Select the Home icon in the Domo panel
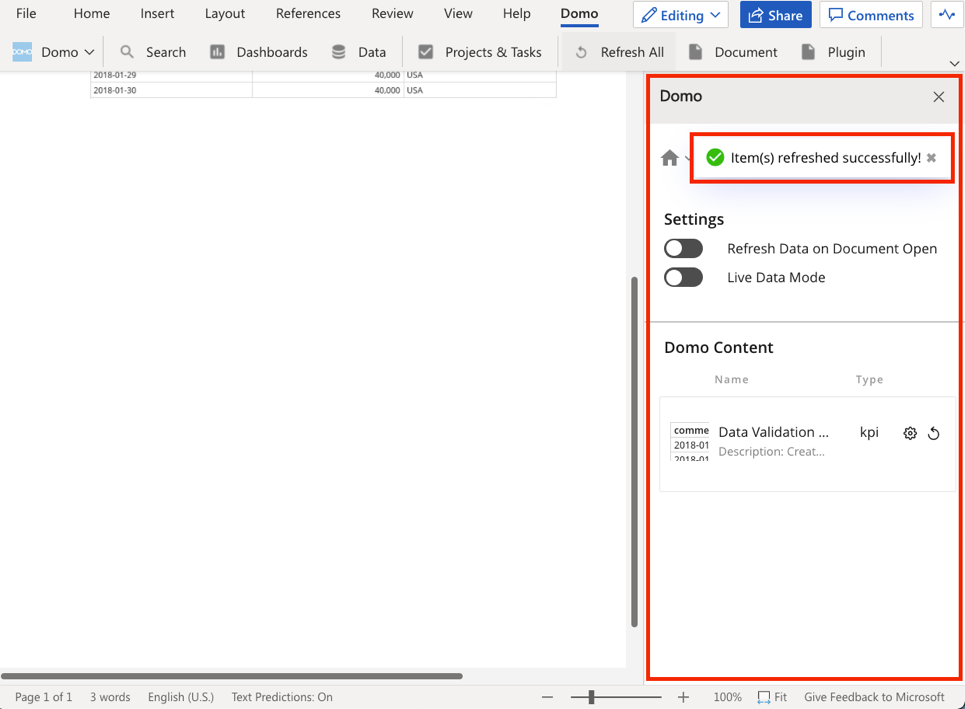965x709 pixels. [670, 157]
